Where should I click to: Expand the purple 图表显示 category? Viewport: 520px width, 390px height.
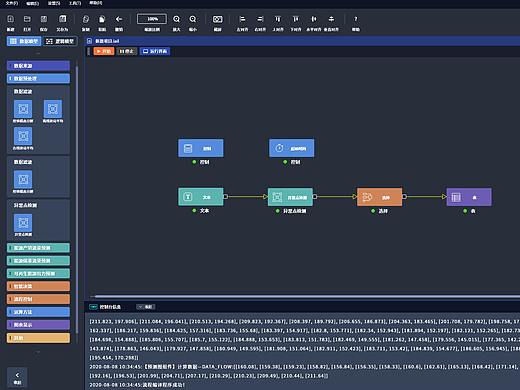pyautogui.click(x=38, y=324)
